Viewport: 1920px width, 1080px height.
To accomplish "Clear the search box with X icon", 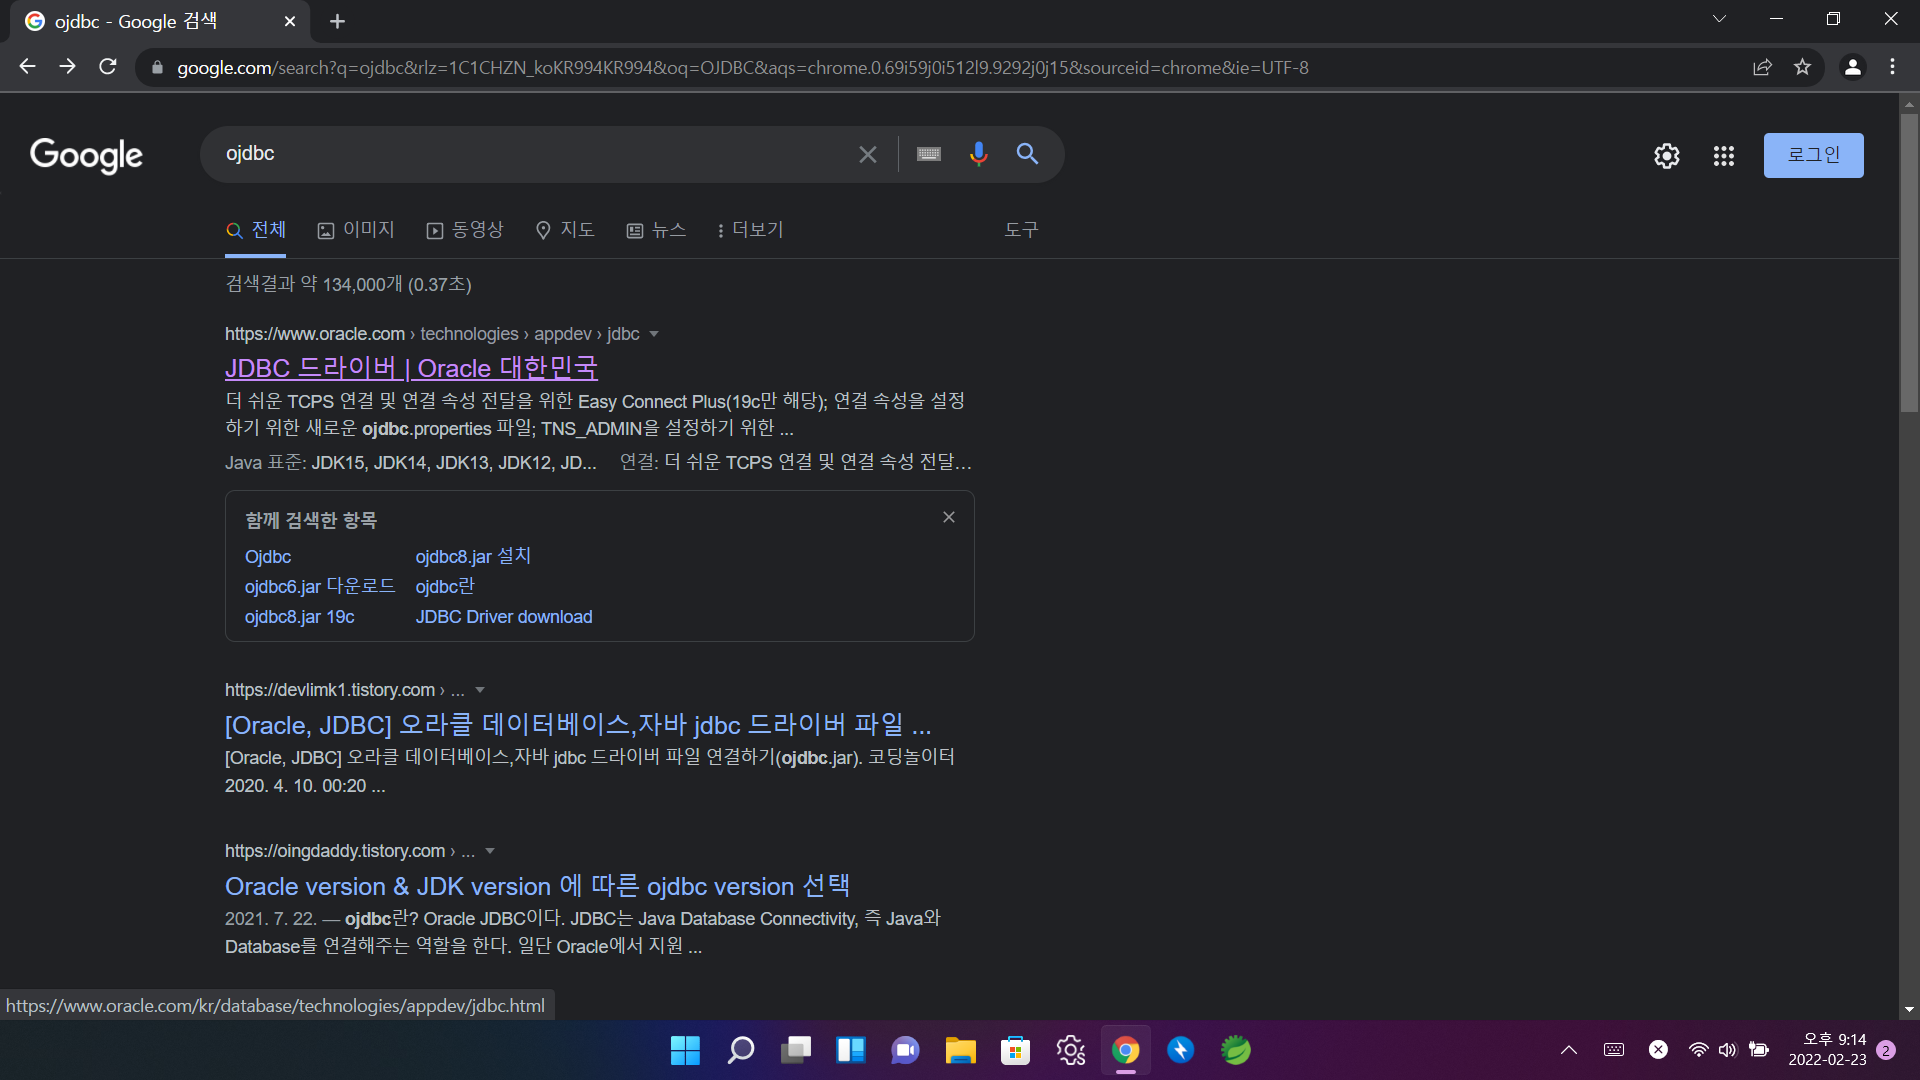I will [x=867, y=154].
